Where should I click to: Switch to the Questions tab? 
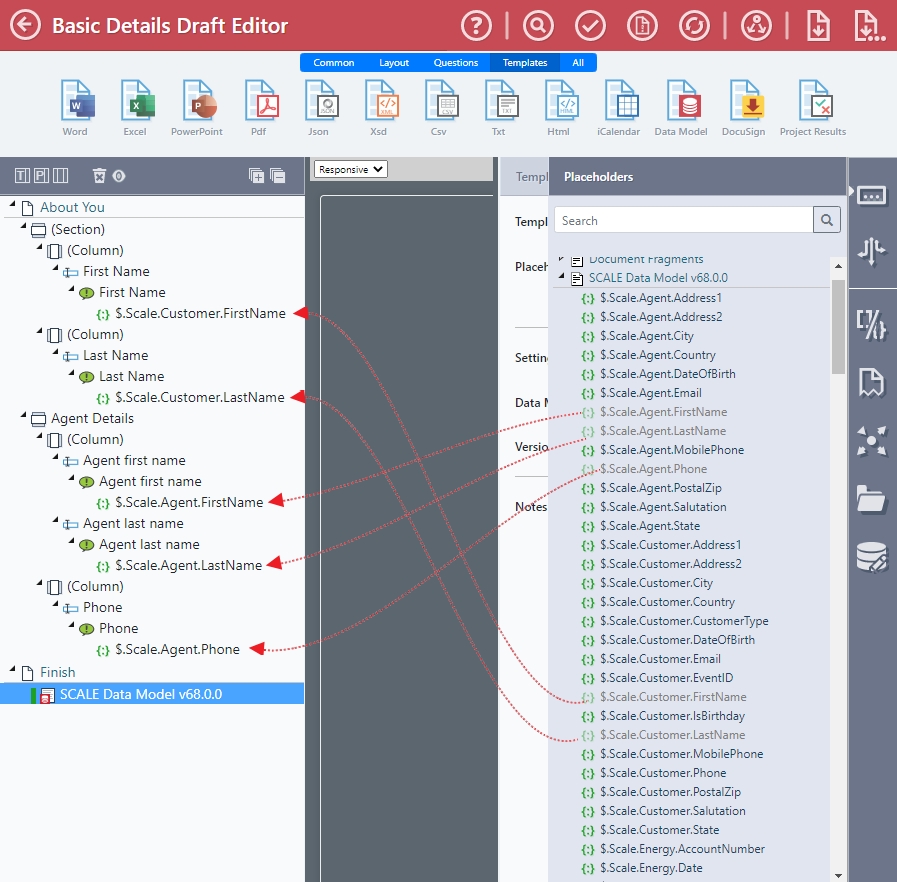click(455, 63)
